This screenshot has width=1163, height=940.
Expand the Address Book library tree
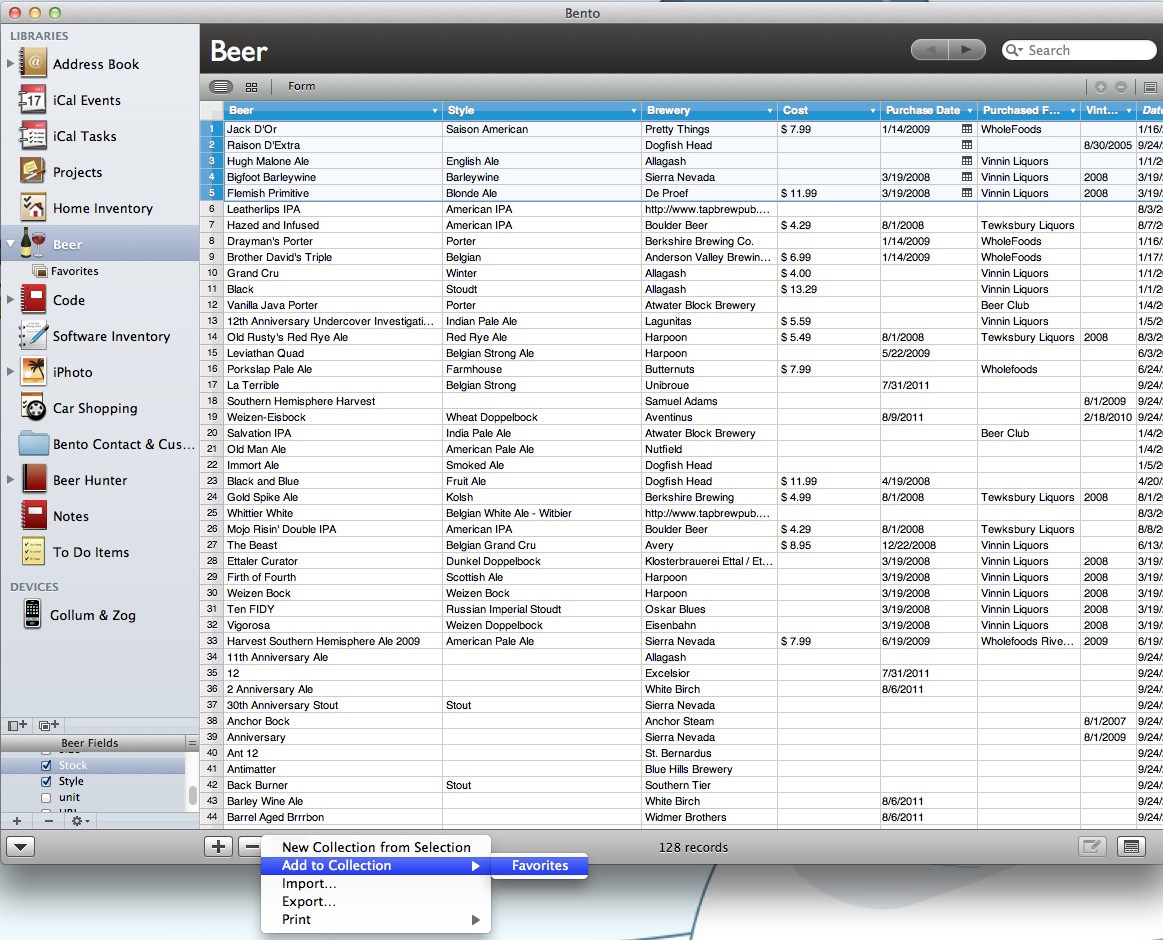click(x=10, y=64)
